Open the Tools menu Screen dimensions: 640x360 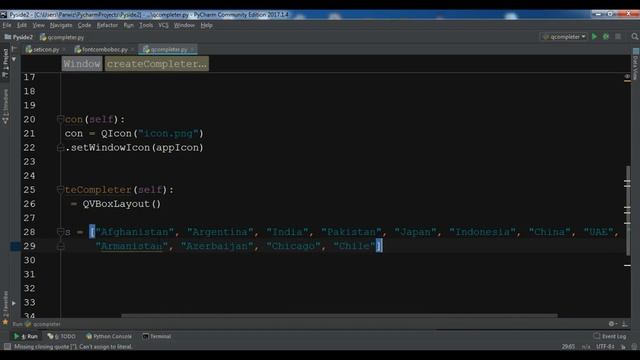click(146, 25)
